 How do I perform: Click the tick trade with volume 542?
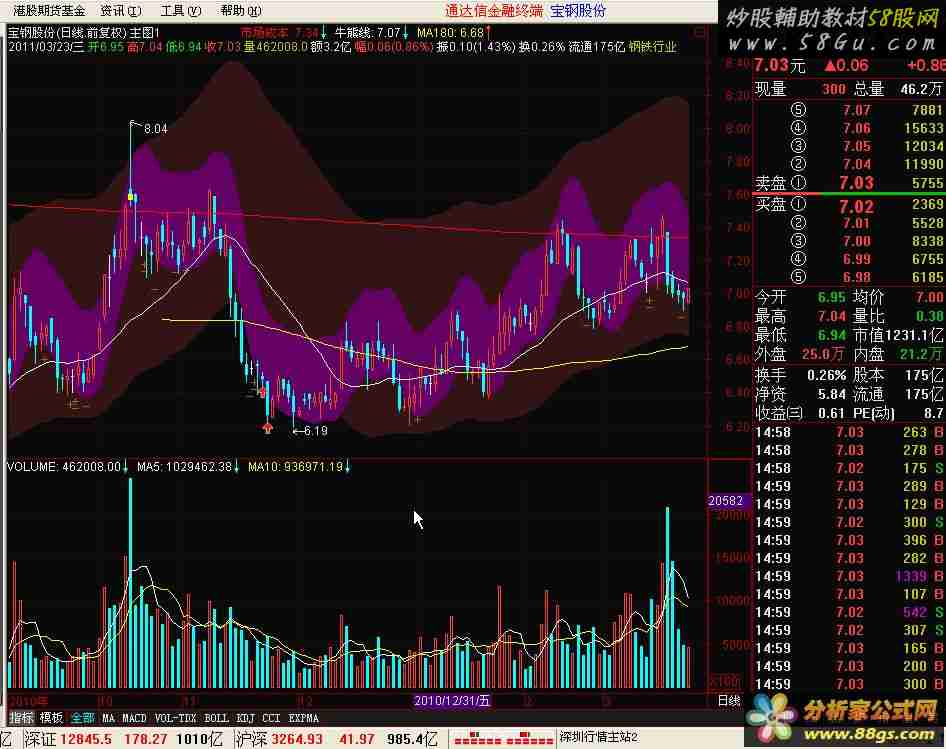pyautogui.click(x=915, y=612)
